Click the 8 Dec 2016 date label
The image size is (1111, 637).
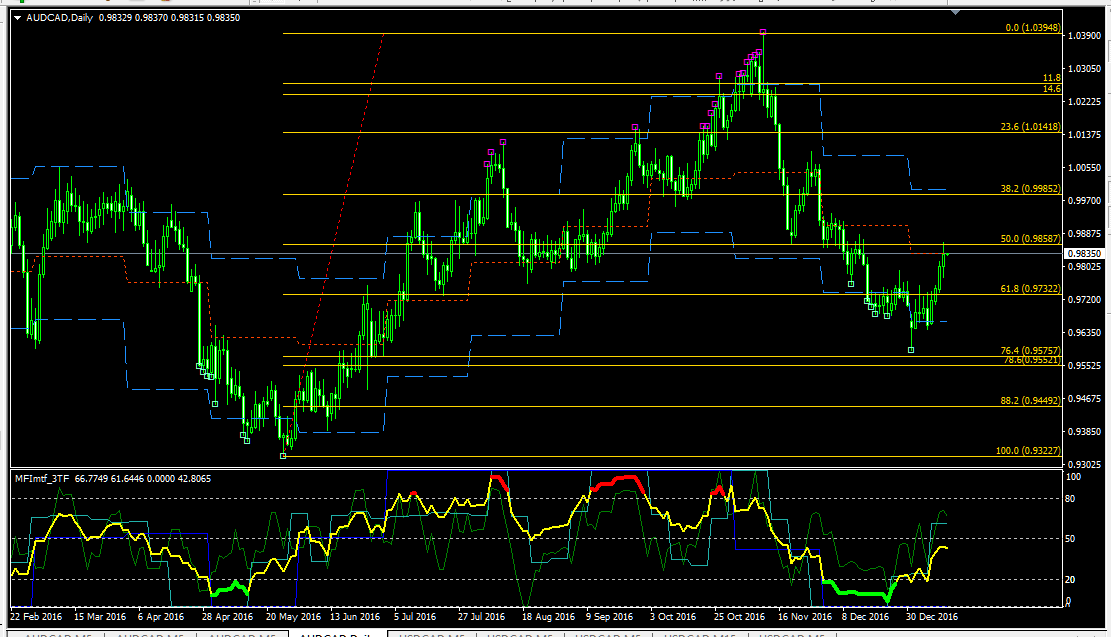[865, 616]
